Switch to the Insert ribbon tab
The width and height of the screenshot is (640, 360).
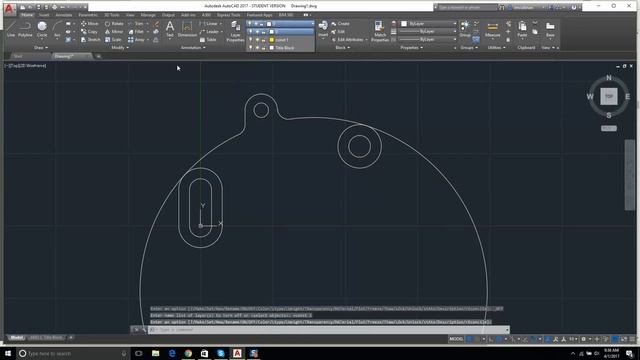pyautogui.click(x=44, y=15)
